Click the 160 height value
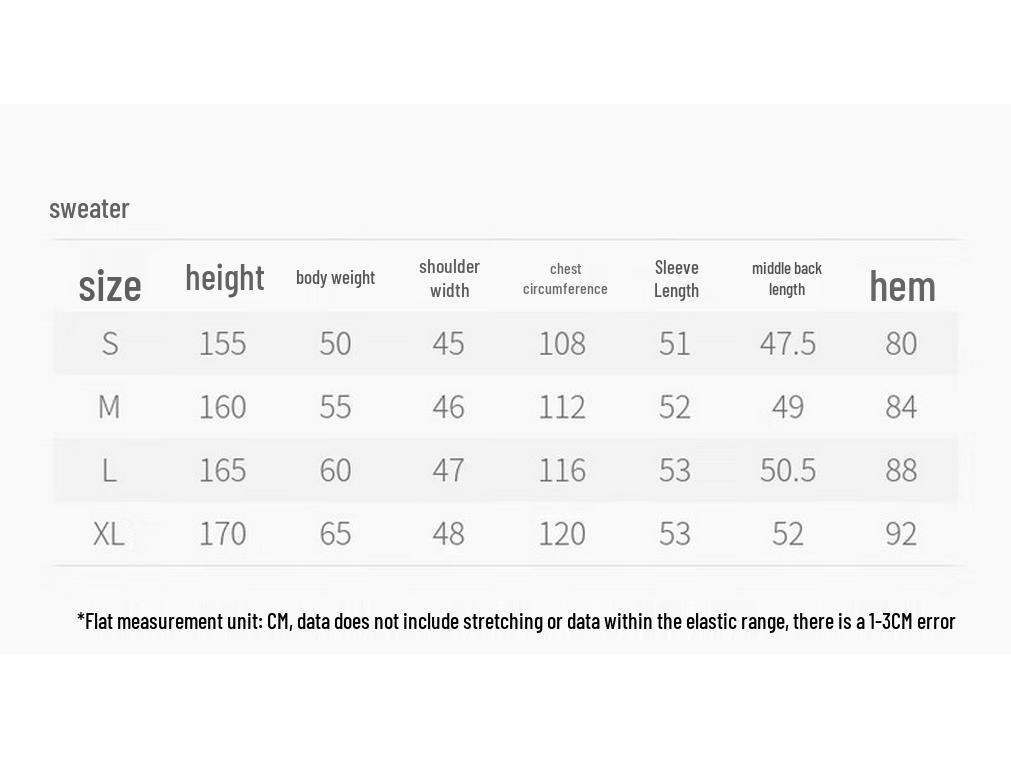The image size is (1011, 759). pos(222,408)
